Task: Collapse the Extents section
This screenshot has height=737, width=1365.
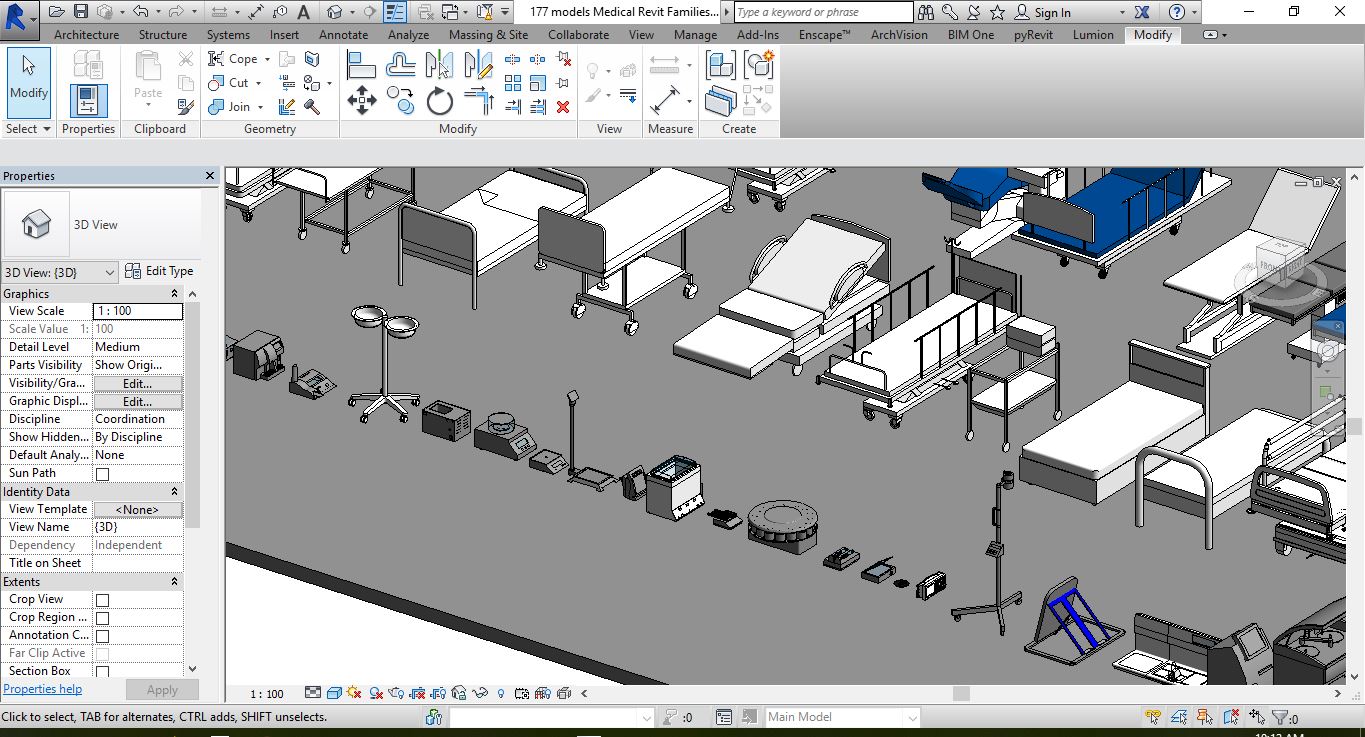Action: tap(174, 582)
